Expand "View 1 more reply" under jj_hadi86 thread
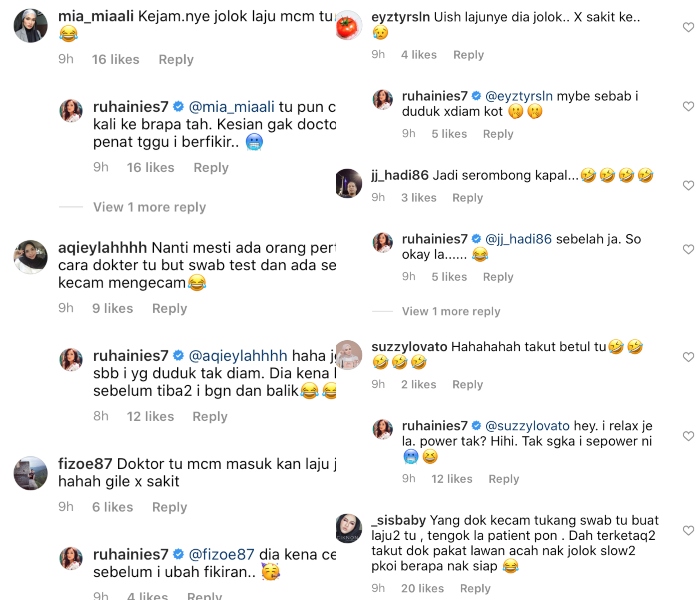 [451, 311]
